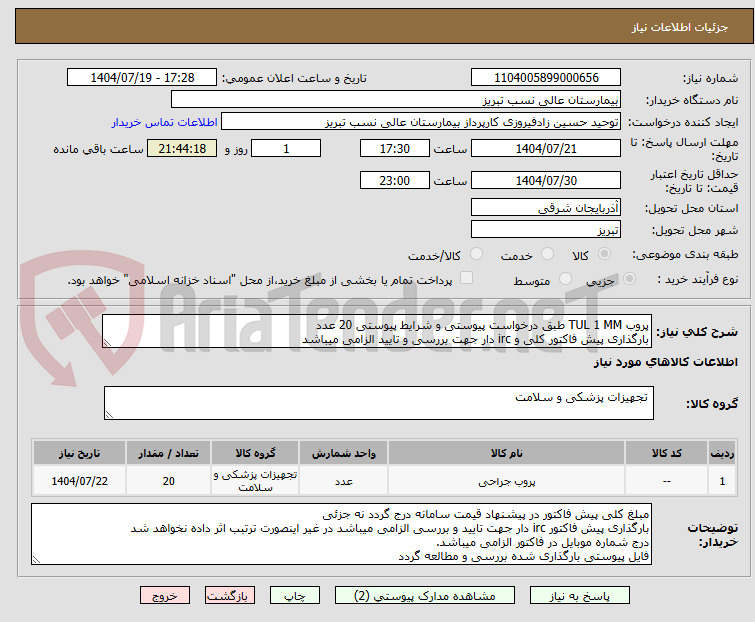Click the delivery city field تبریز
755x622 pixels.
tap(546, 230)
